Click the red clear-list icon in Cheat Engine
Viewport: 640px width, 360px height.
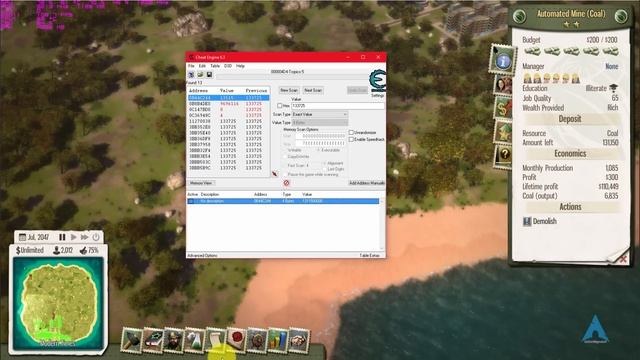point(287,183)
